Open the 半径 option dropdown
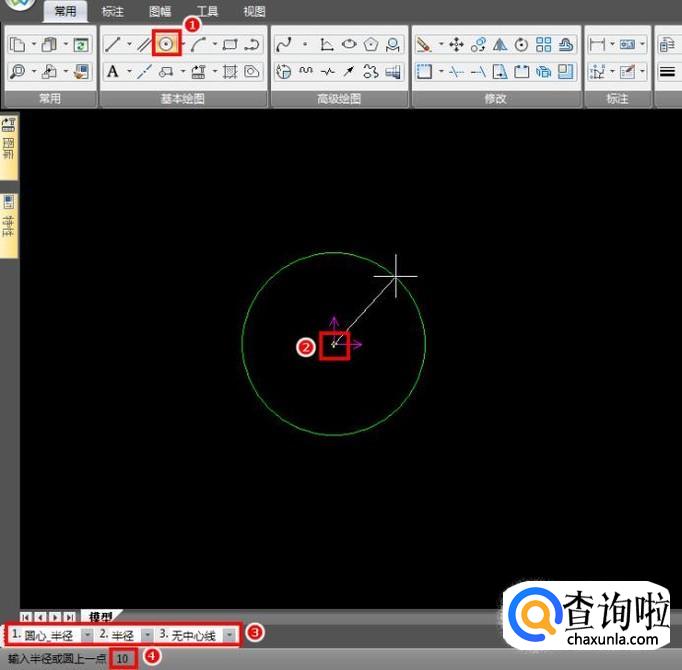 point(145,635)
